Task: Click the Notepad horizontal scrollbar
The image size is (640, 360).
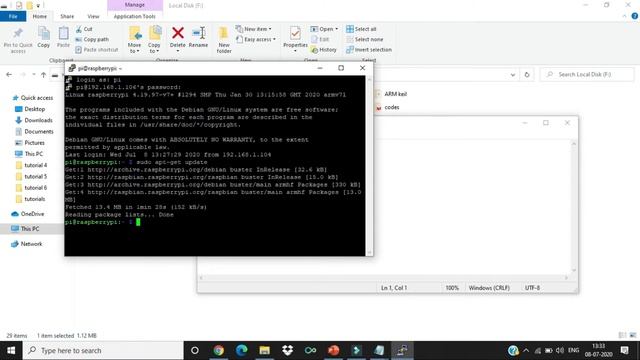Action: [x=384, y=278]
